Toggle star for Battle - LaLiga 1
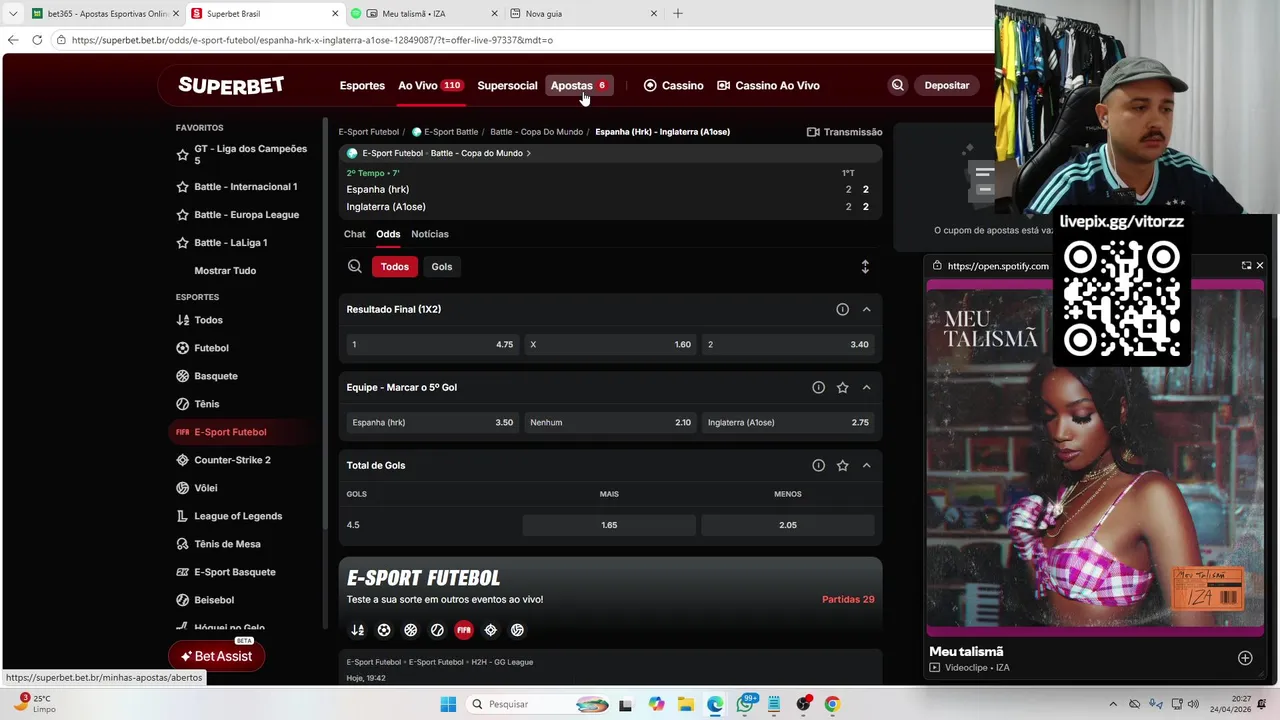 coord(182,243)
